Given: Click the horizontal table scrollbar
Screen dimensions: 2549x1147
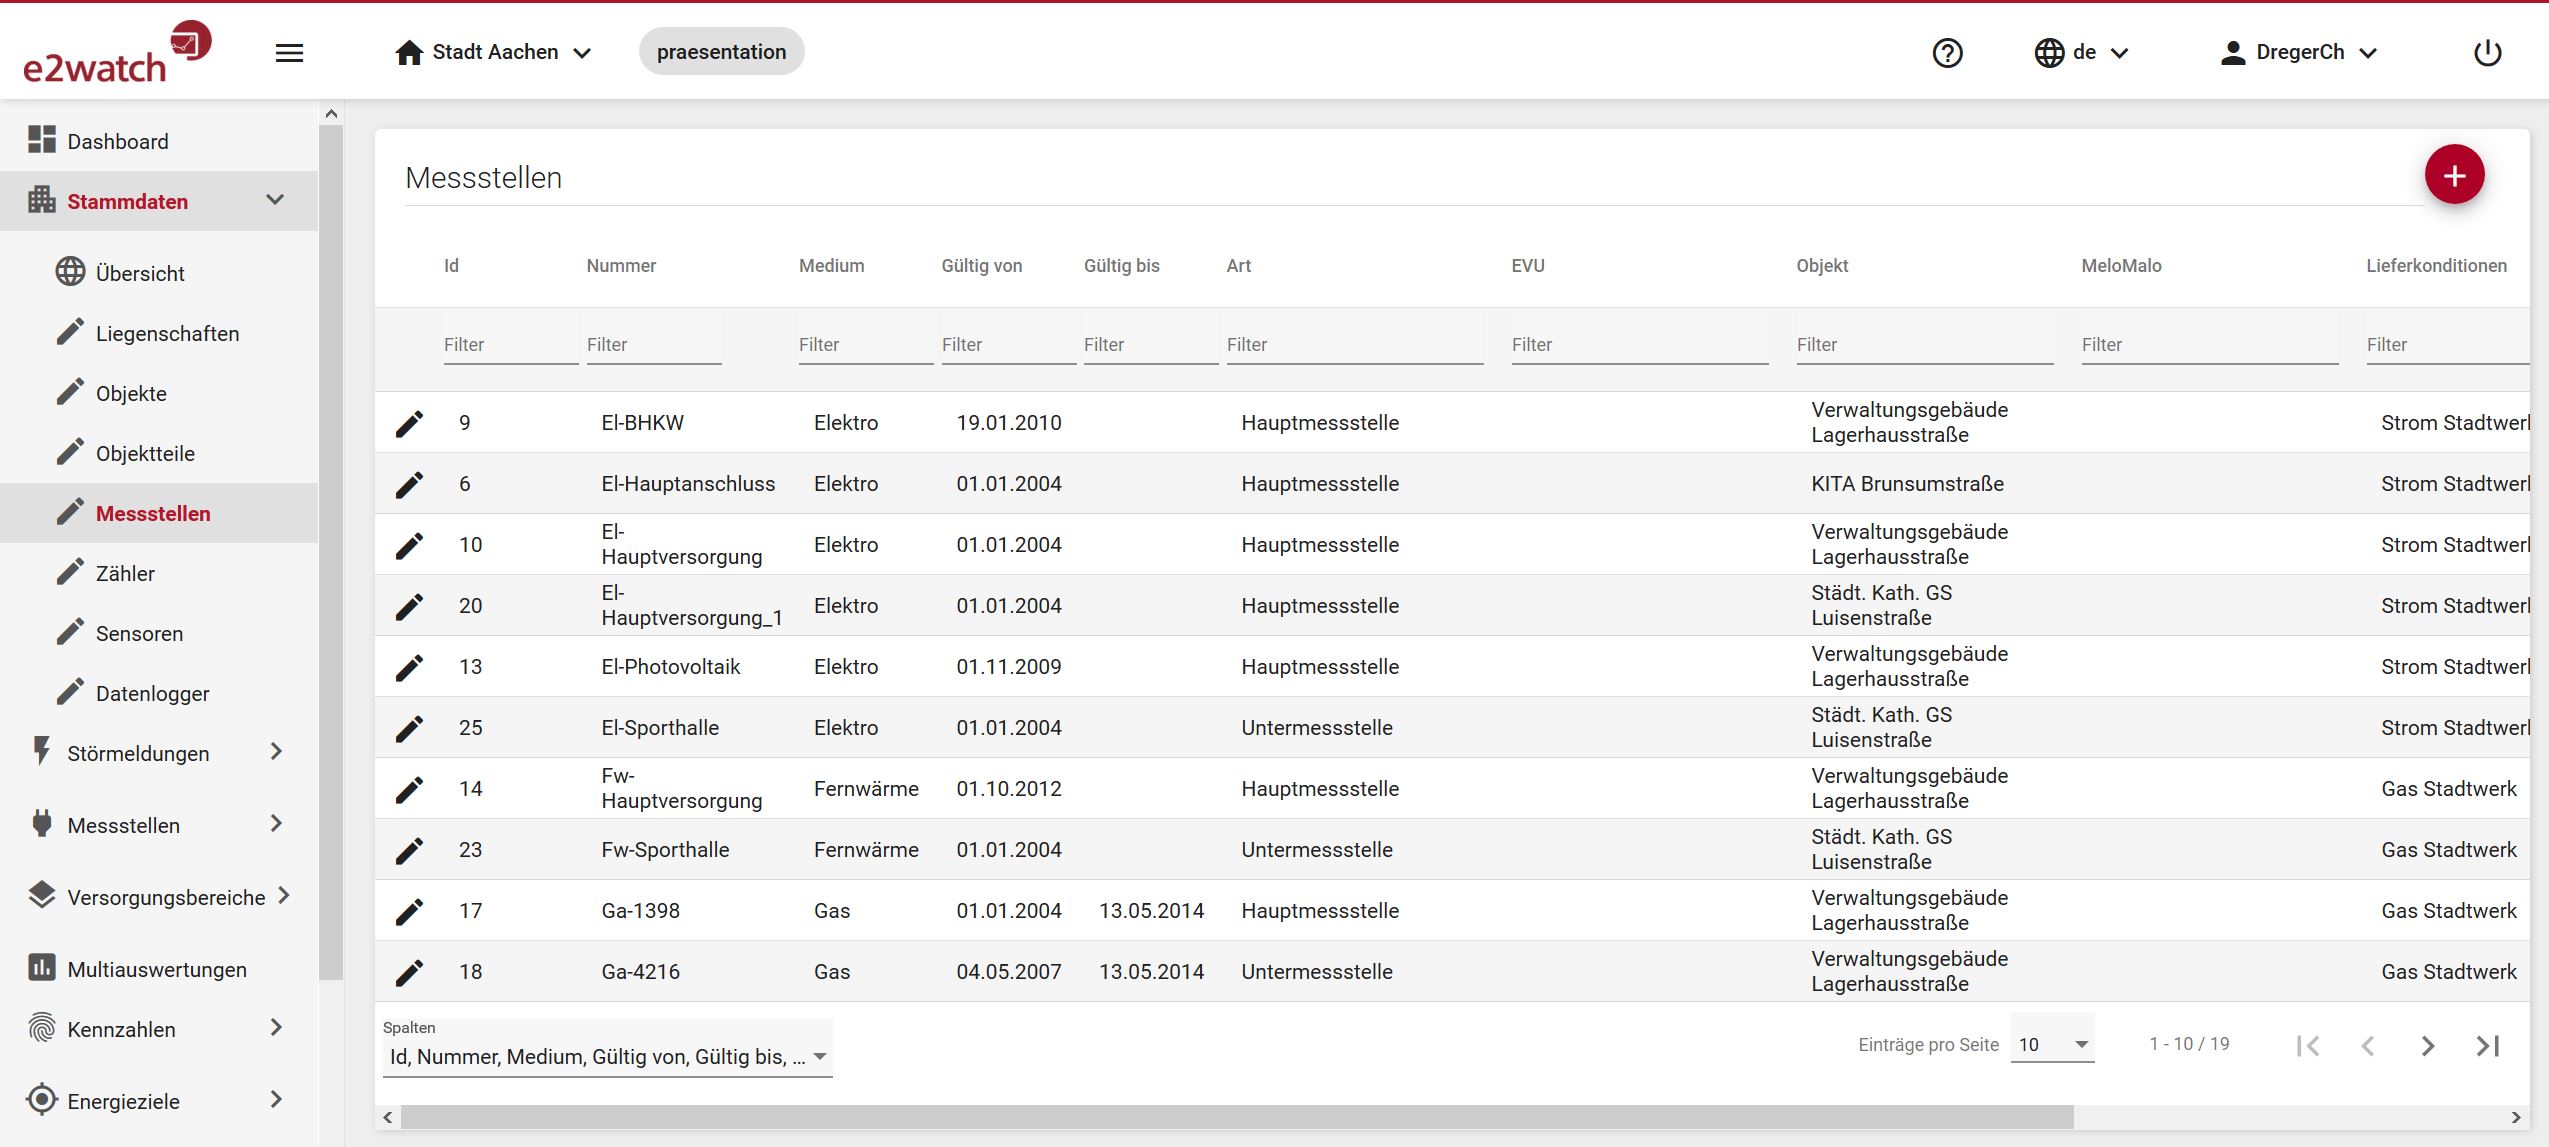Looking at the screenshot, I should coord(1236,1117).
